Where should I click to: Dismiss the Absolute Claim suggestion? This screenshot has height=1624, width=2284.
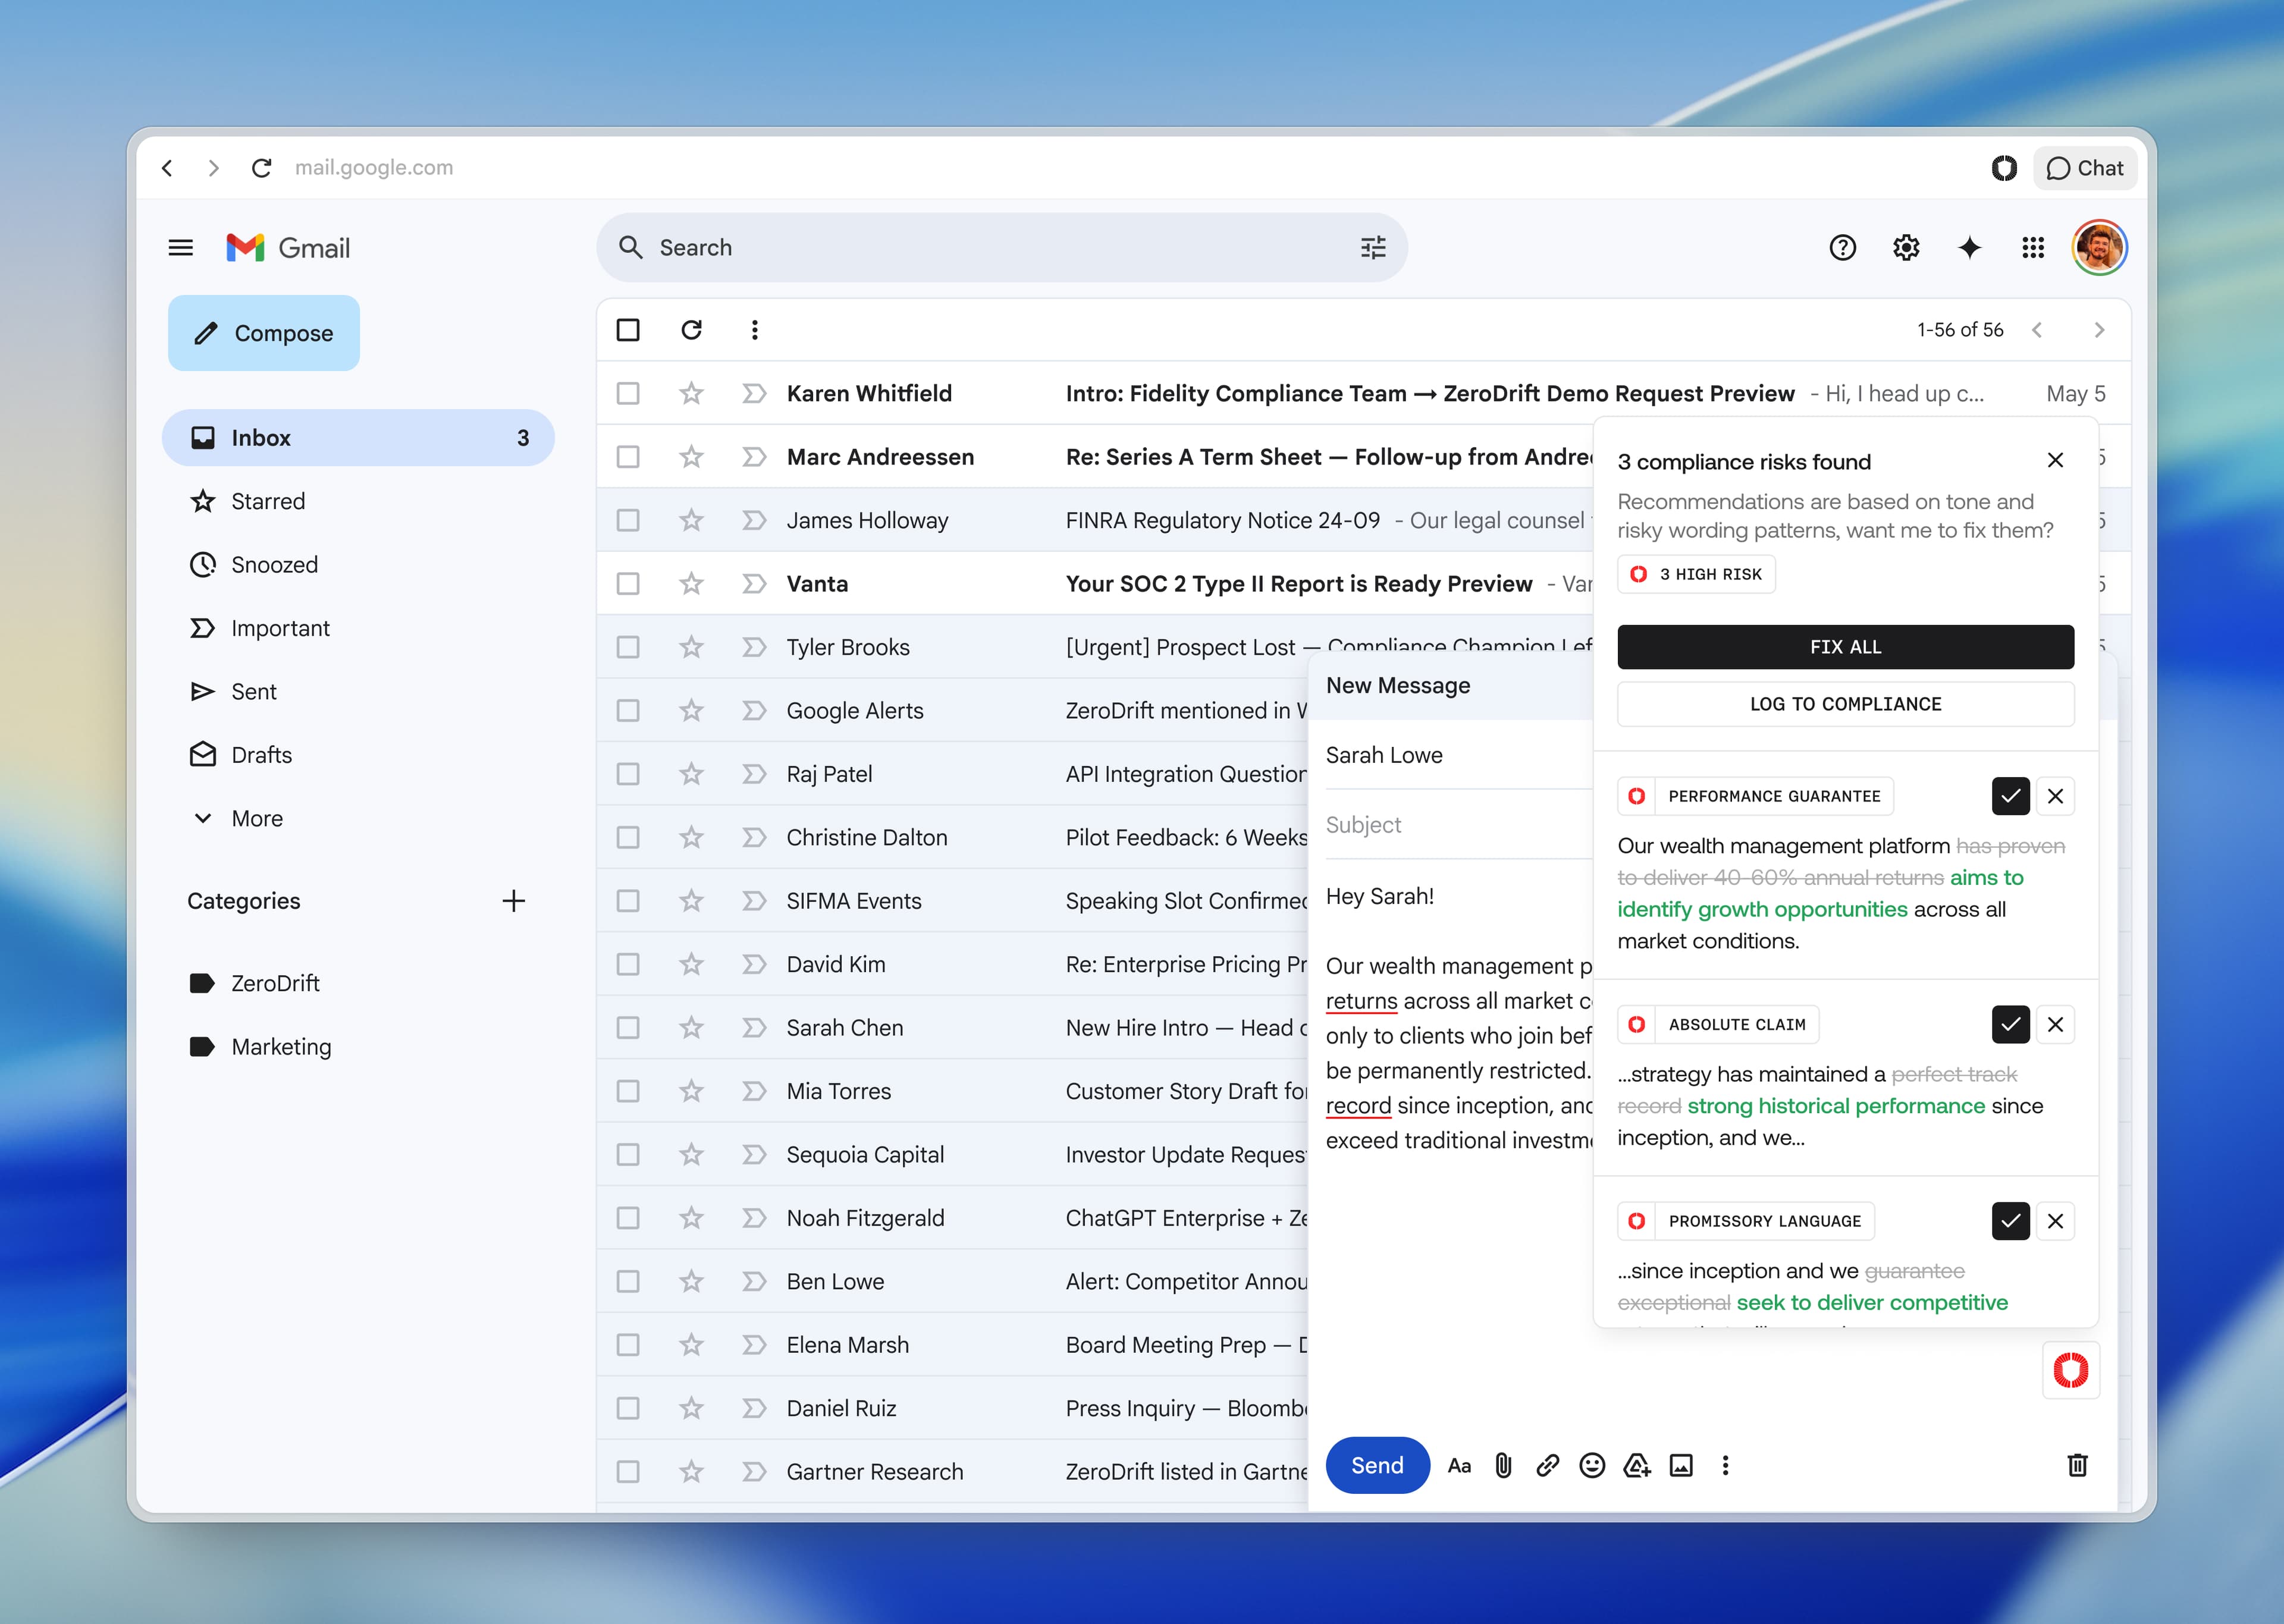pyautogui.click(x=2055, y=1024)
